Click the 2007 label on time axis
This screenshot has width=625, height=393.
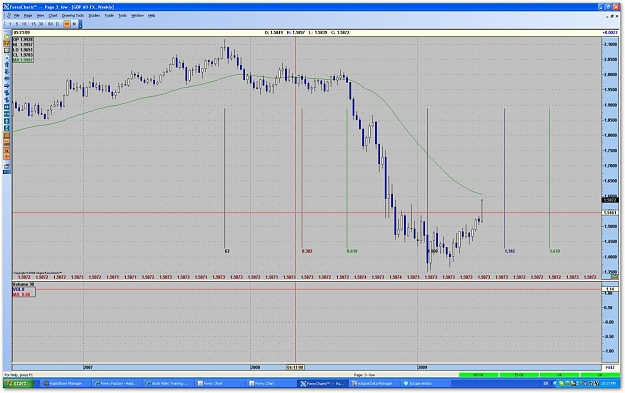[x=88, y=367]
